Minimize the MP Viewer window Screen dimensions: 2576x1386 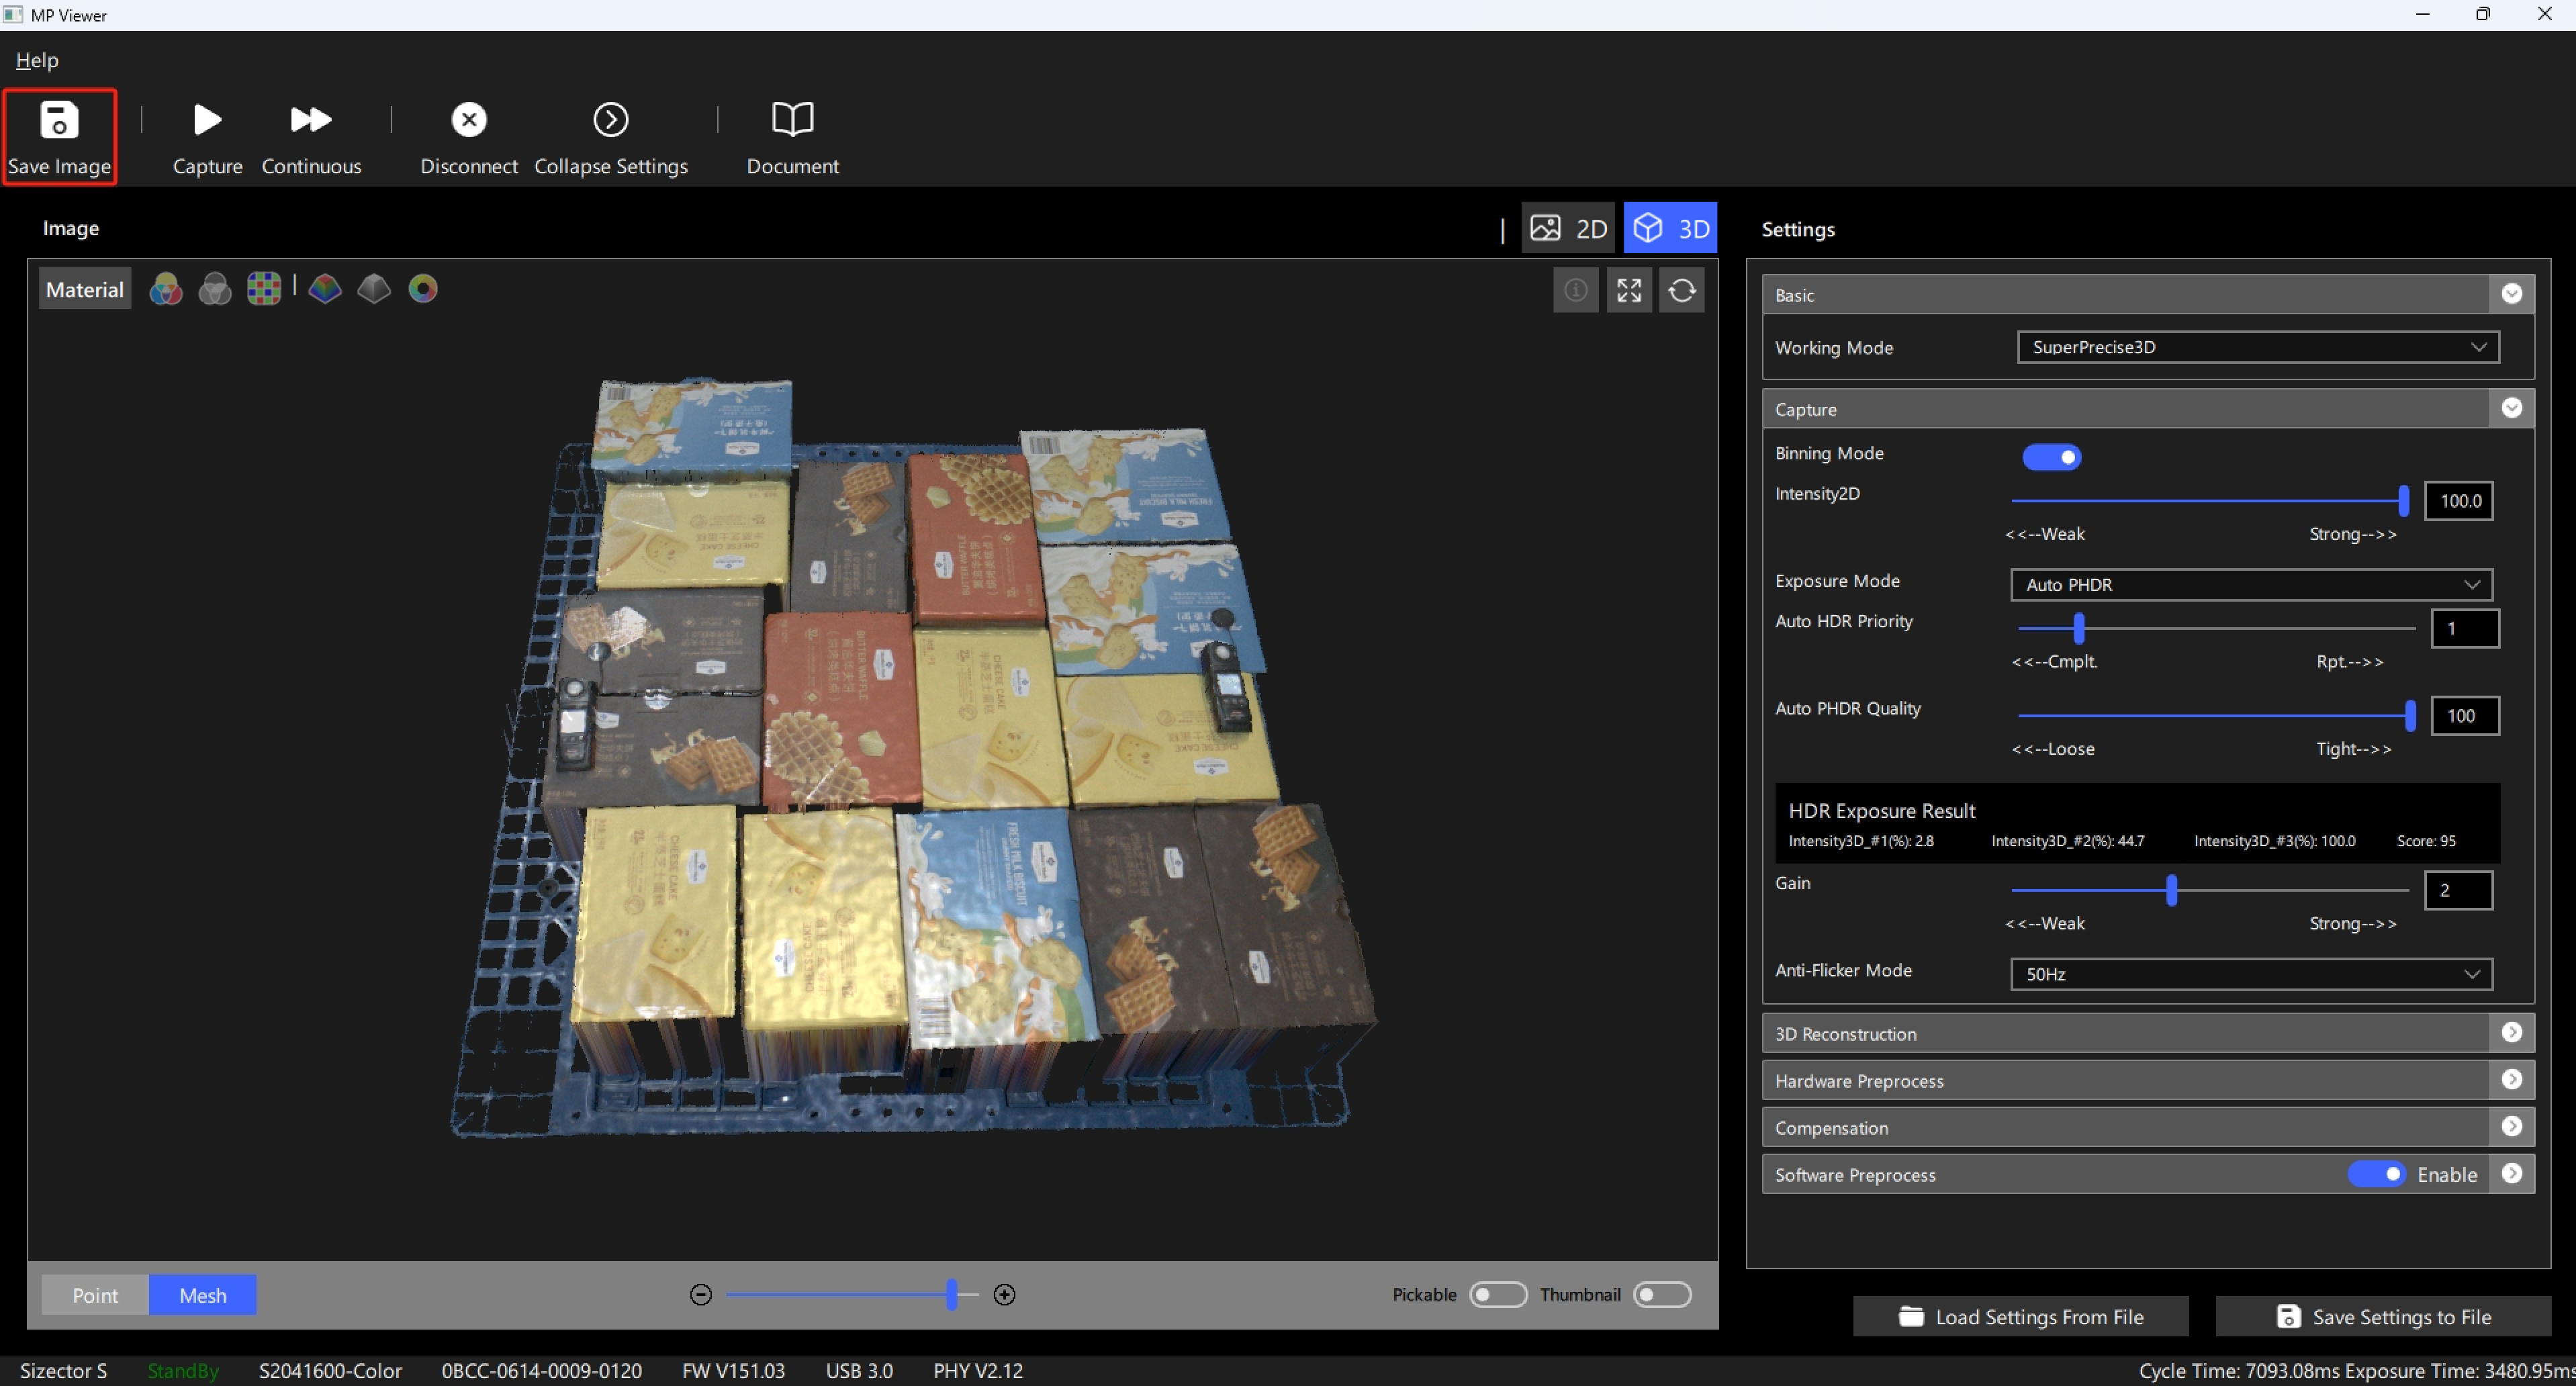(2422, 14)
